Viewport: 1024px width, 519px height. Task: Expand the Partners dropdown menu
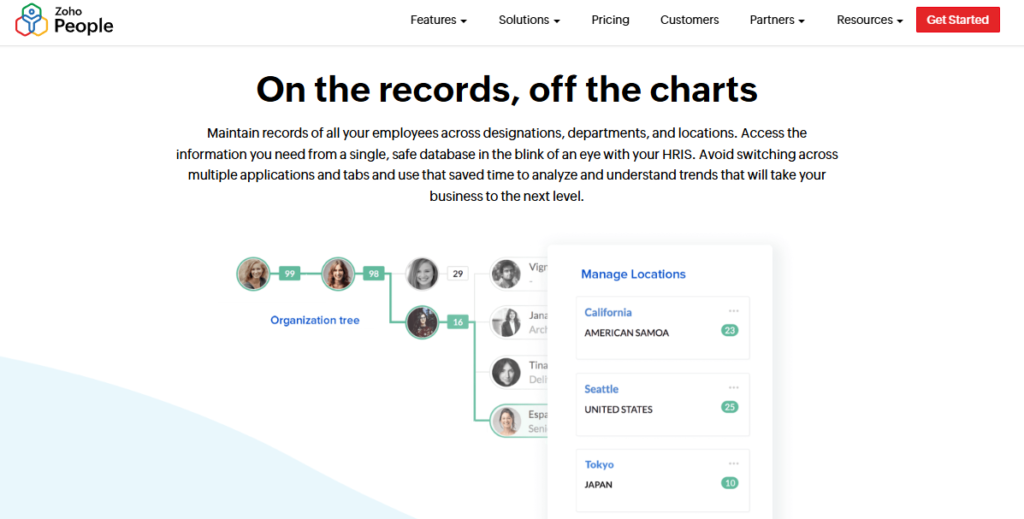coord(776,20)
